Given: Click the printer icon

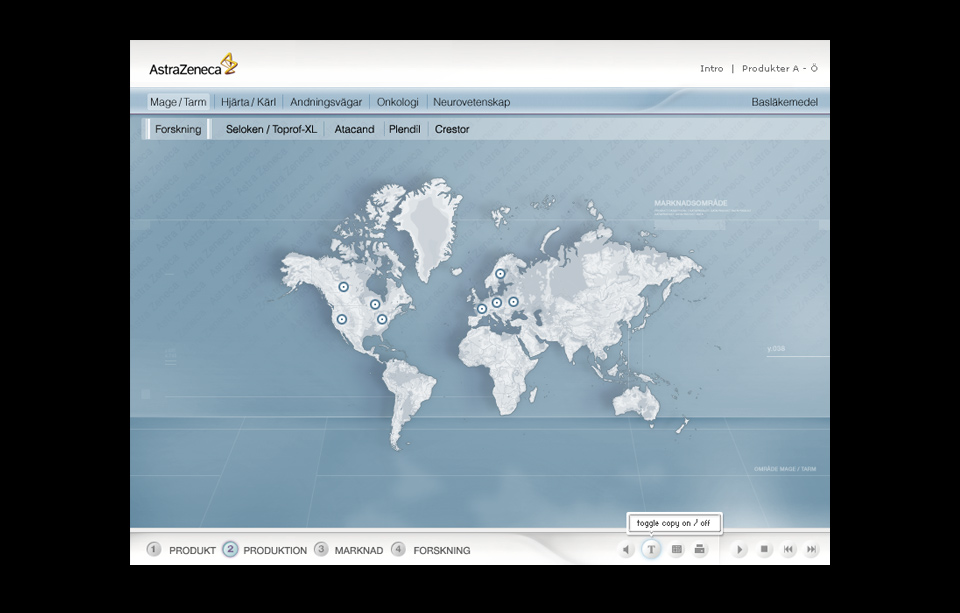Looking at the screenshot, I should (699, 549).
